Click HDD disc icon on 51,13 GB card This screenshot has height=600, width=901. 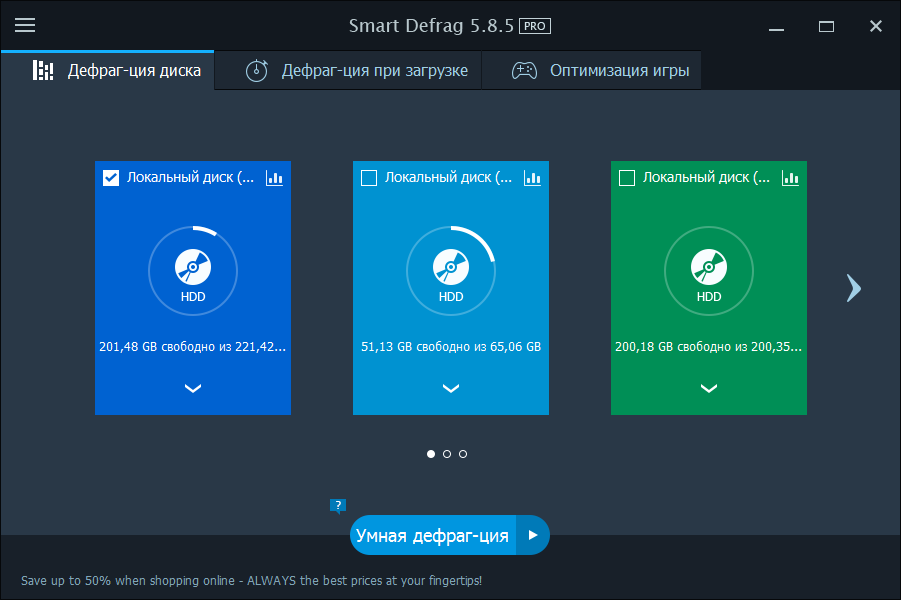tap(451, 267)
